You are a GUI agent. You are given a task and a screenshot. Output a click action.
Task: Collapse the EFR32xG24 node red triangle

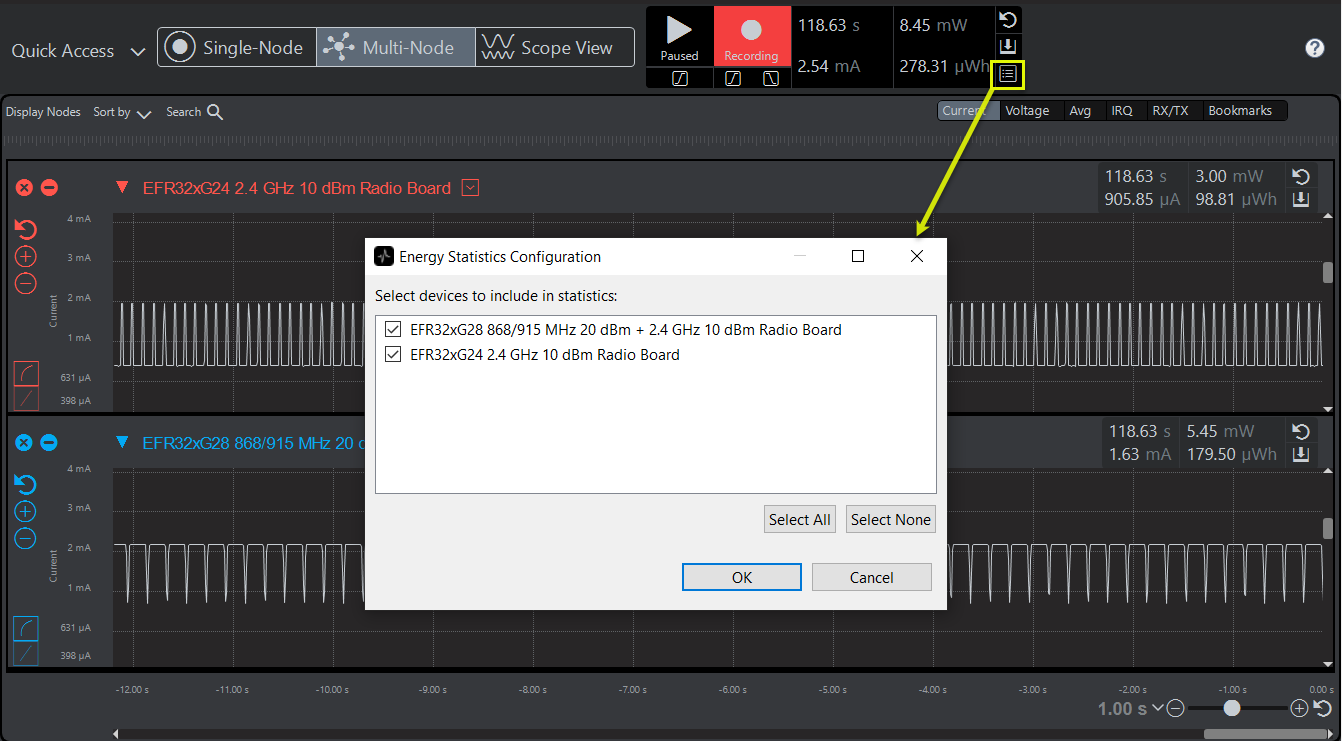123,187
